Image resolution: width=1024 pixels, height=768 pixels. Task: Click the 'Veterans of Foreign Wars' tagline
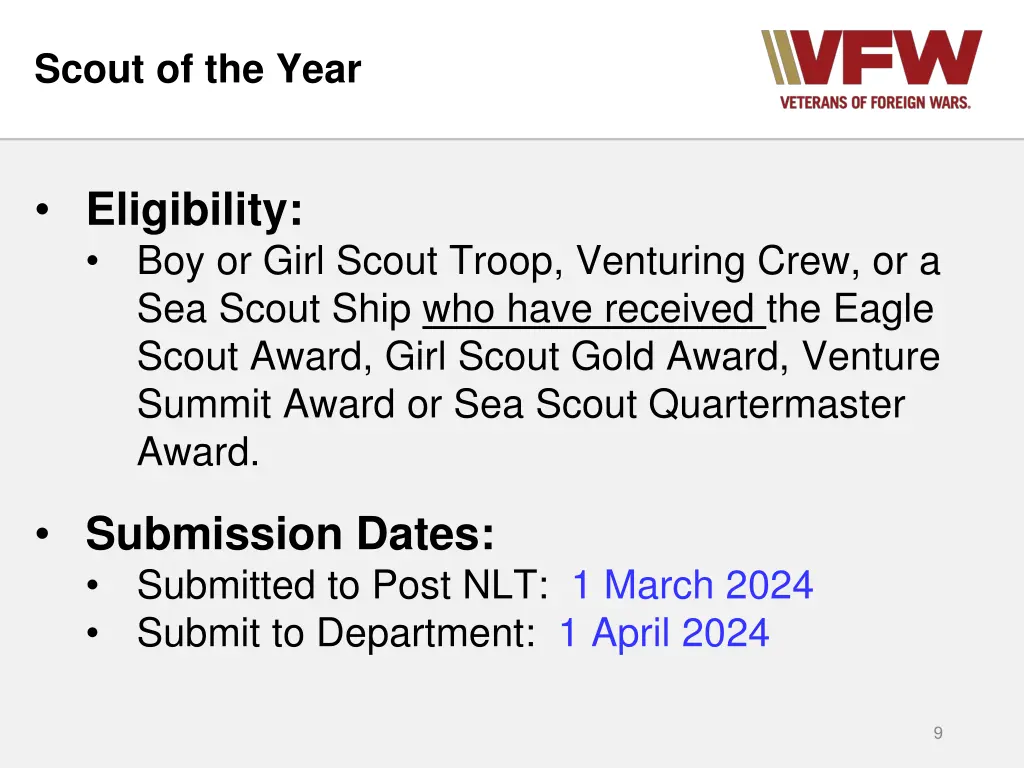(875, 102)
